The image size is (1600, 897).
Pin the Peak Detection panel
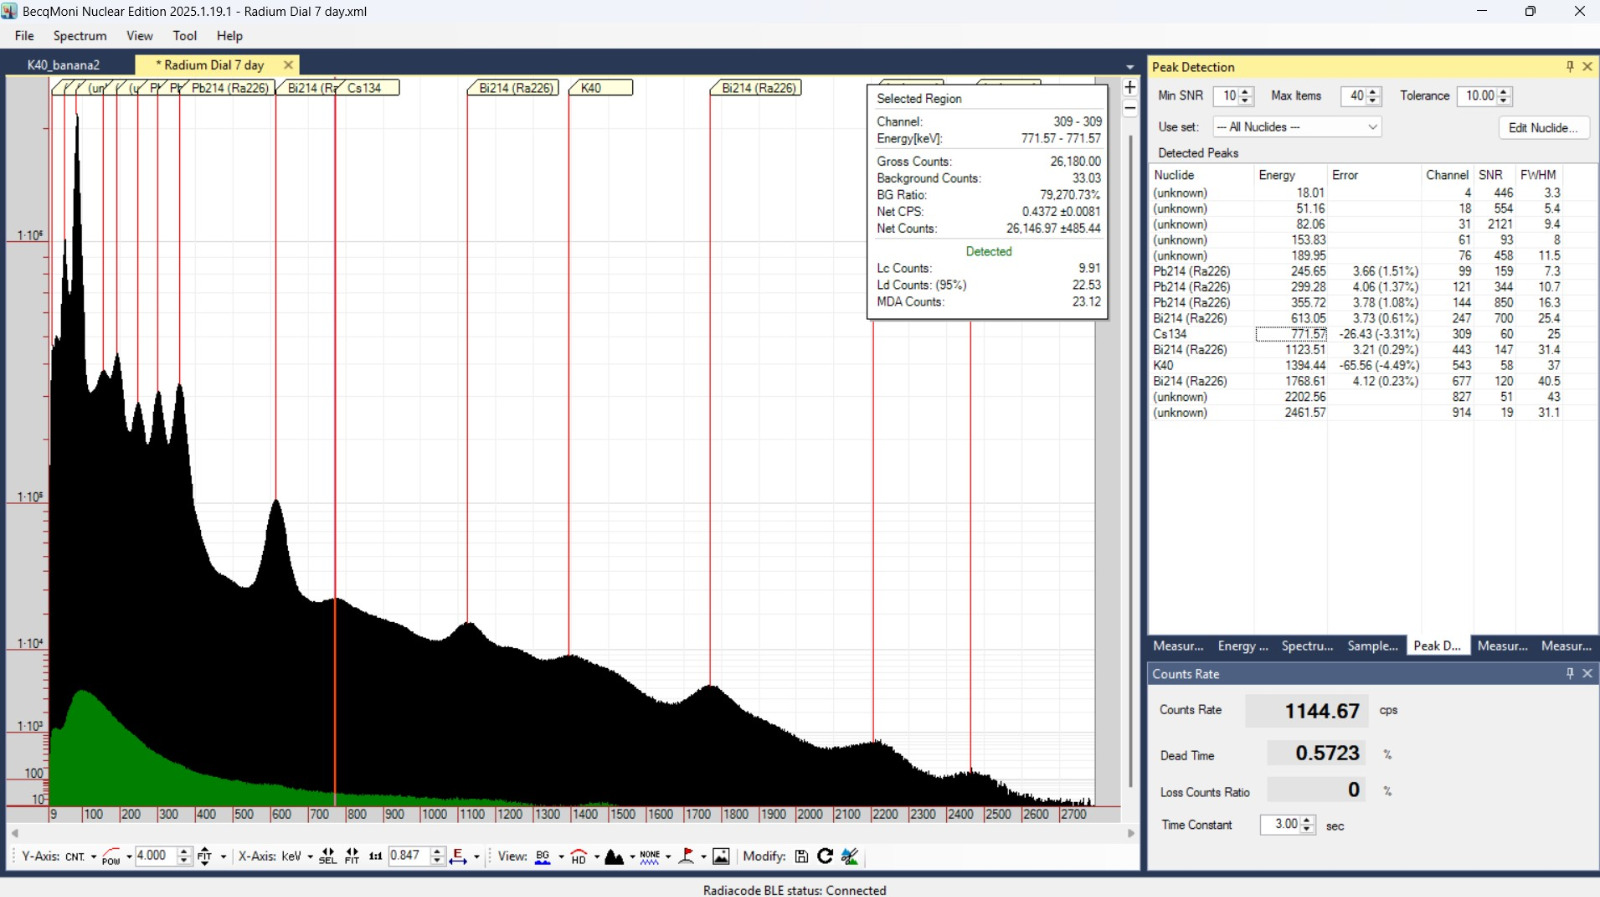[1569, 67]
